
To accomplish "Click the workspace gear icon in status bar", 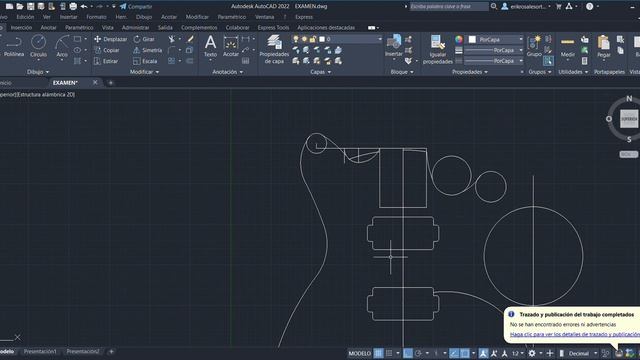I will tap(532, 353).
